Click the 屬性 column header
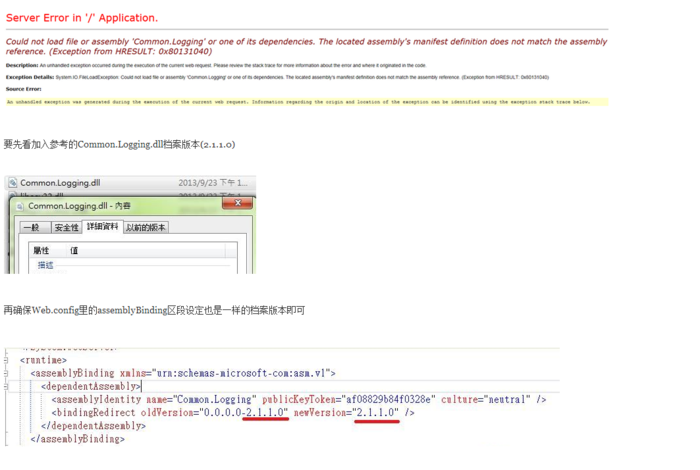 pos(41,251)
